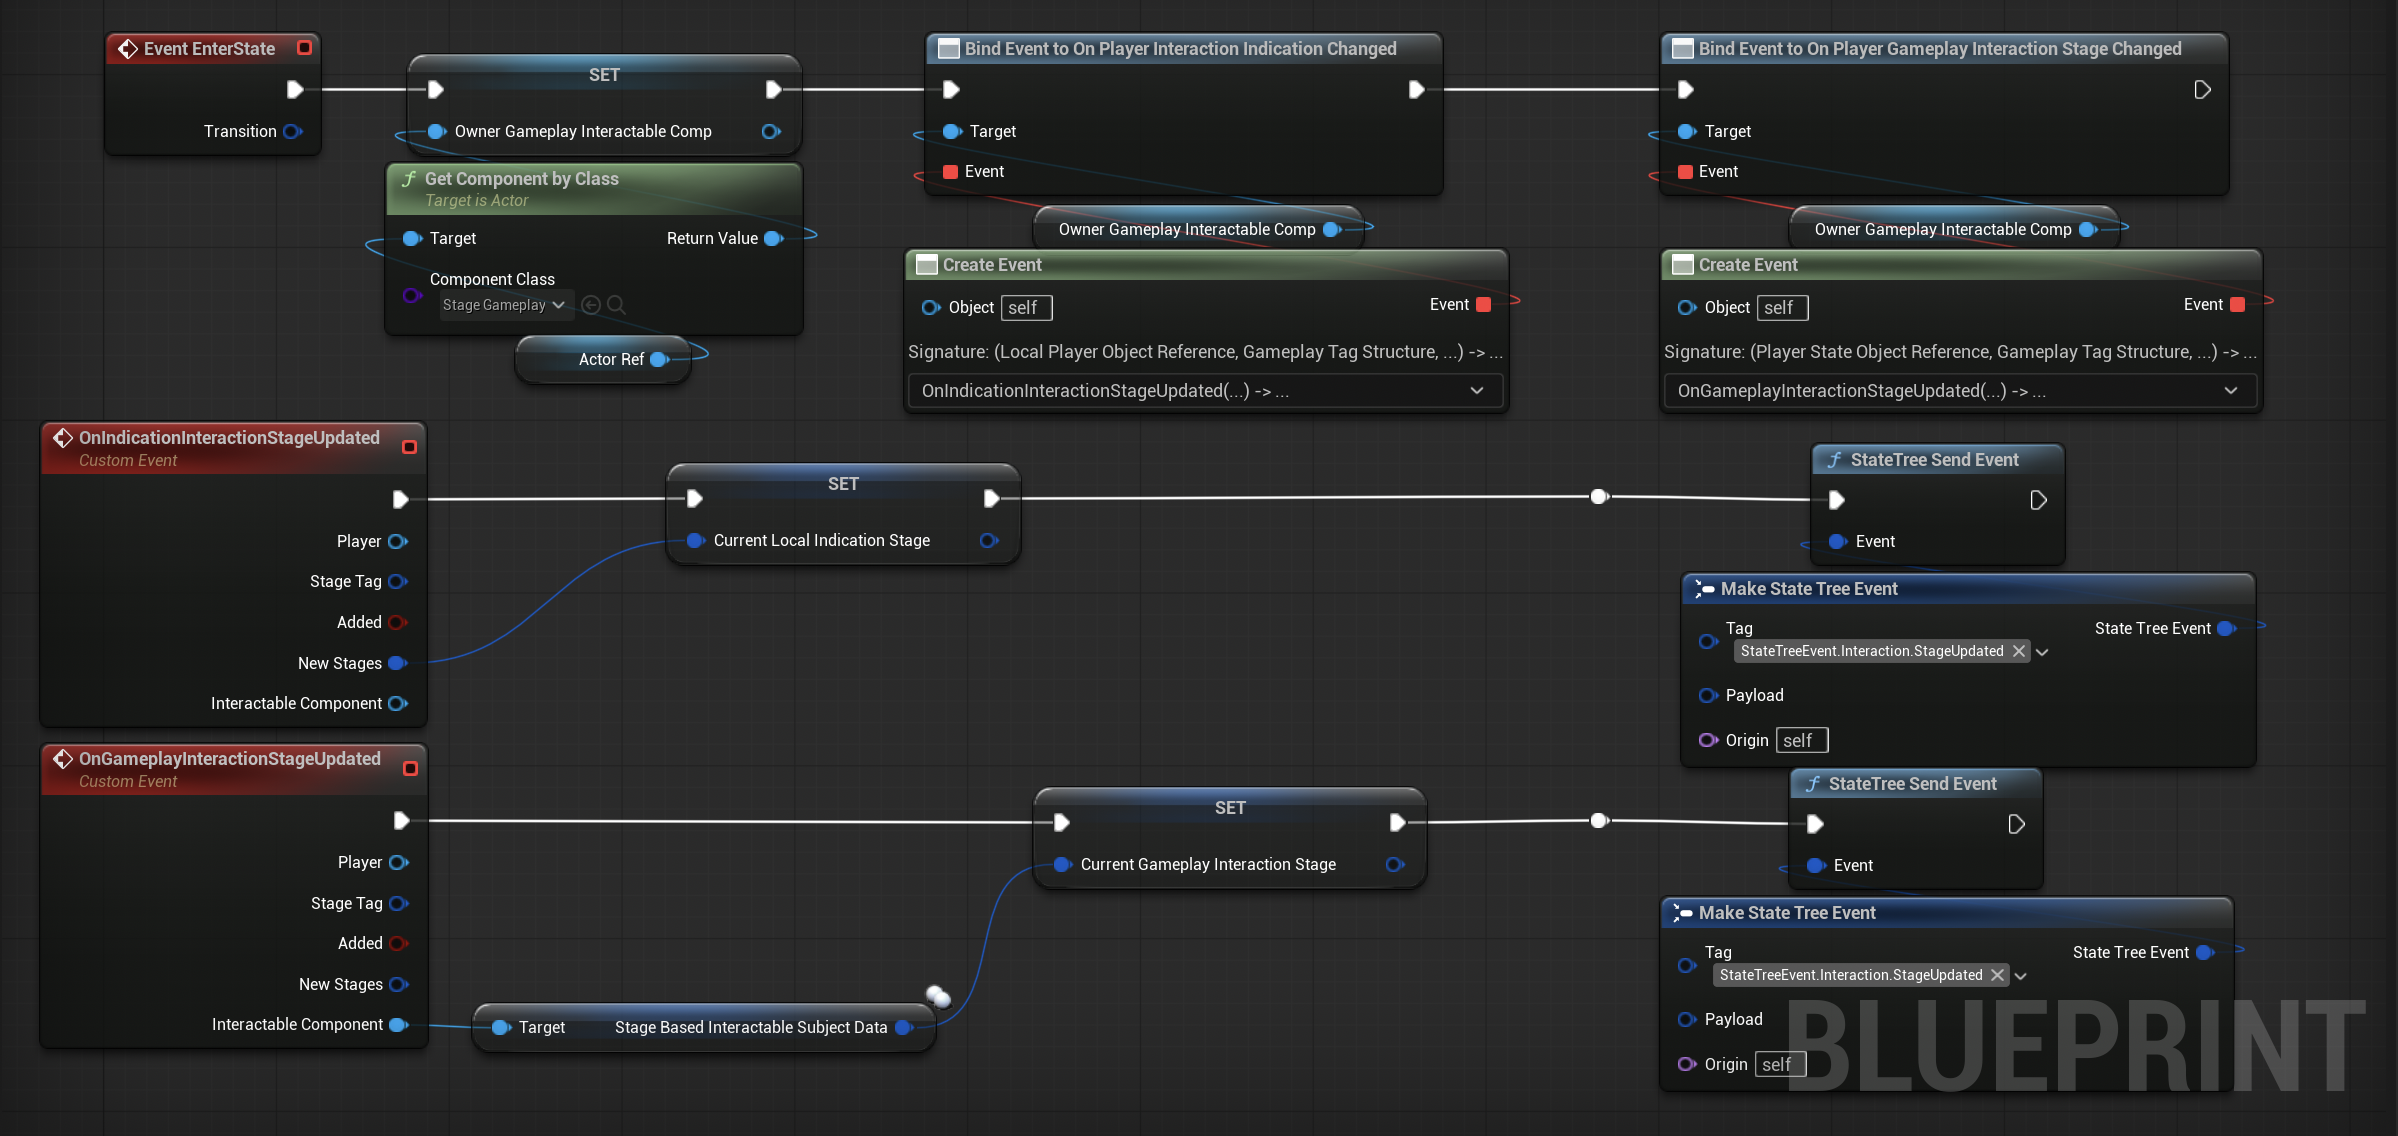Click the event icon on OnIndicationInteractionStageUpdated
The image size is (2398, 1136).
click(x=63, y=438)
